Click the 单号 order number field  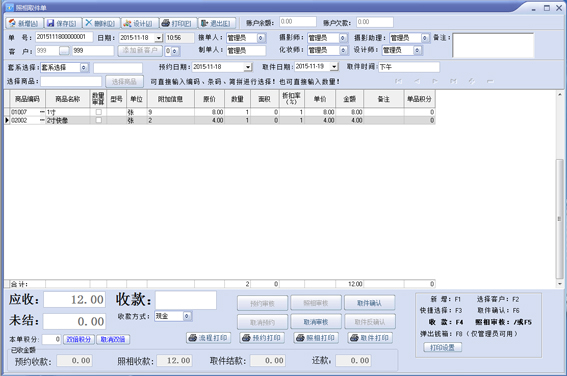[64, 37]
